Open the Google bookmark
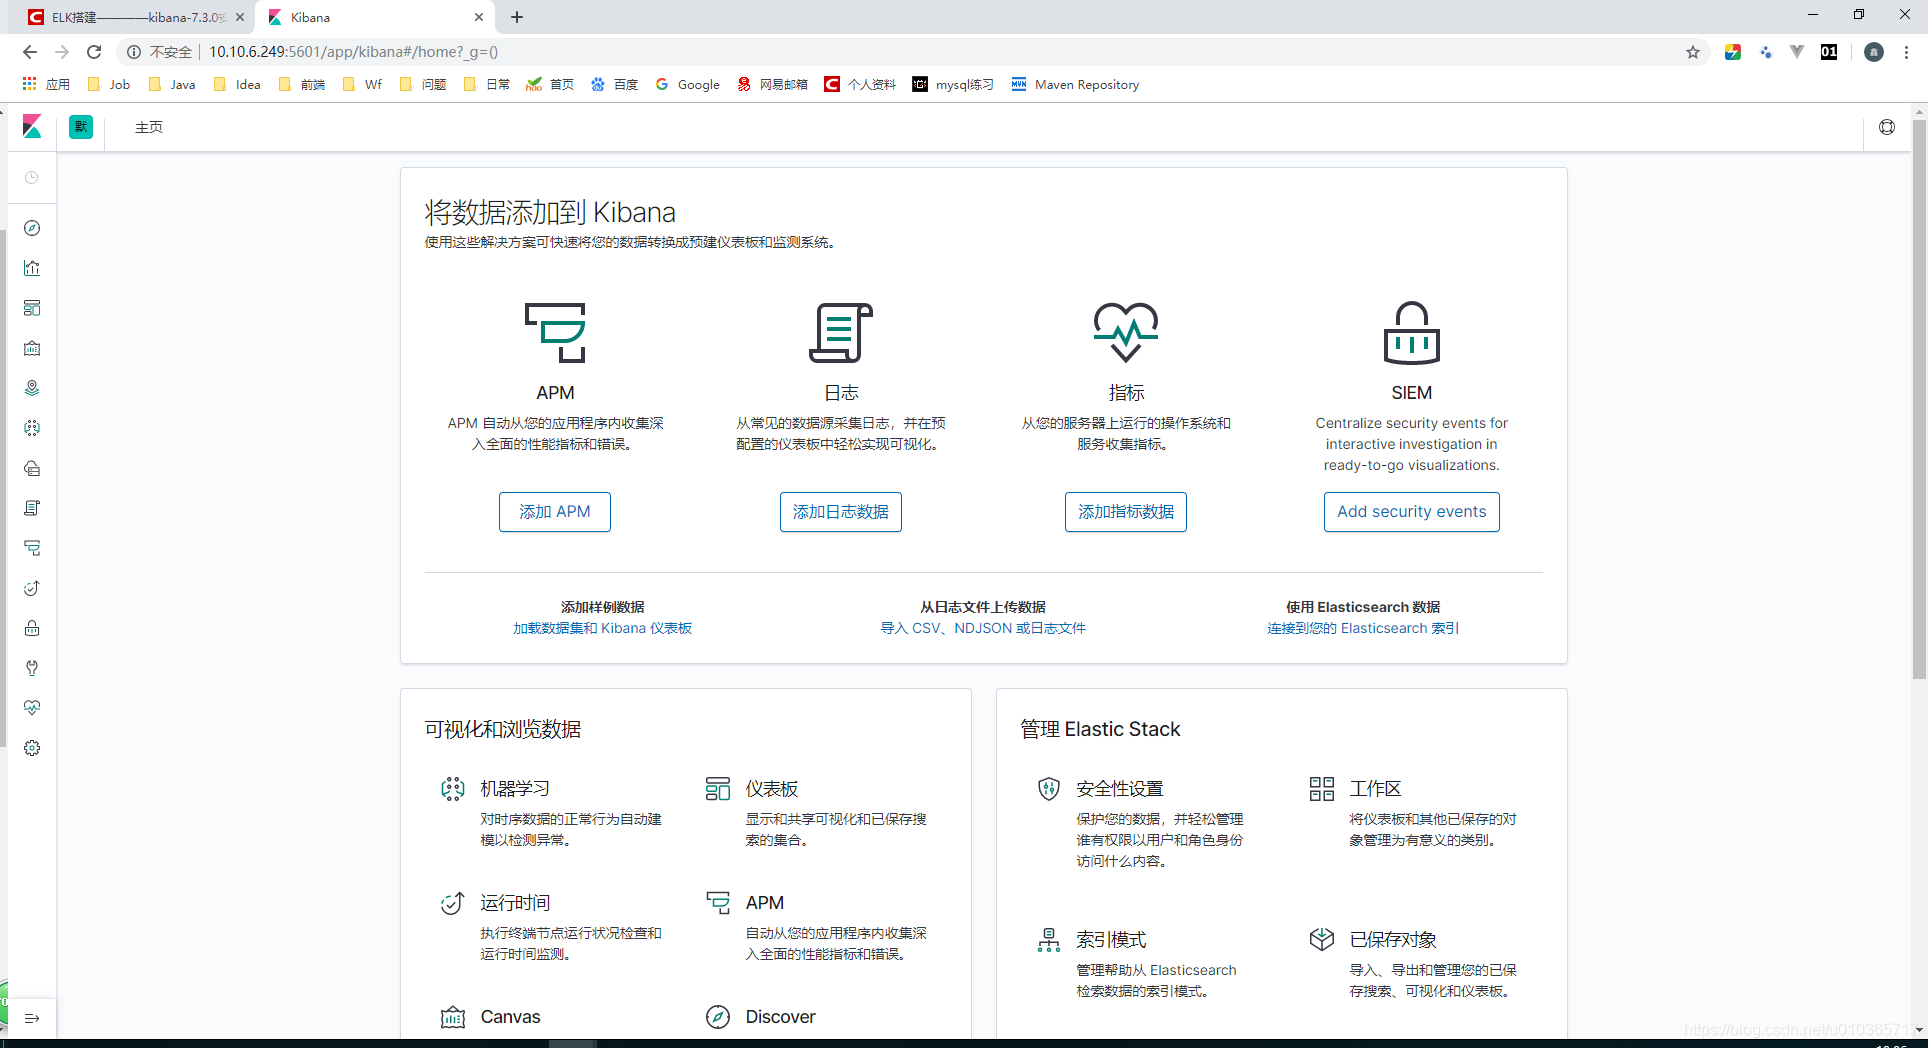This screenshot has height=1048, width=1928. pos(688,85)
